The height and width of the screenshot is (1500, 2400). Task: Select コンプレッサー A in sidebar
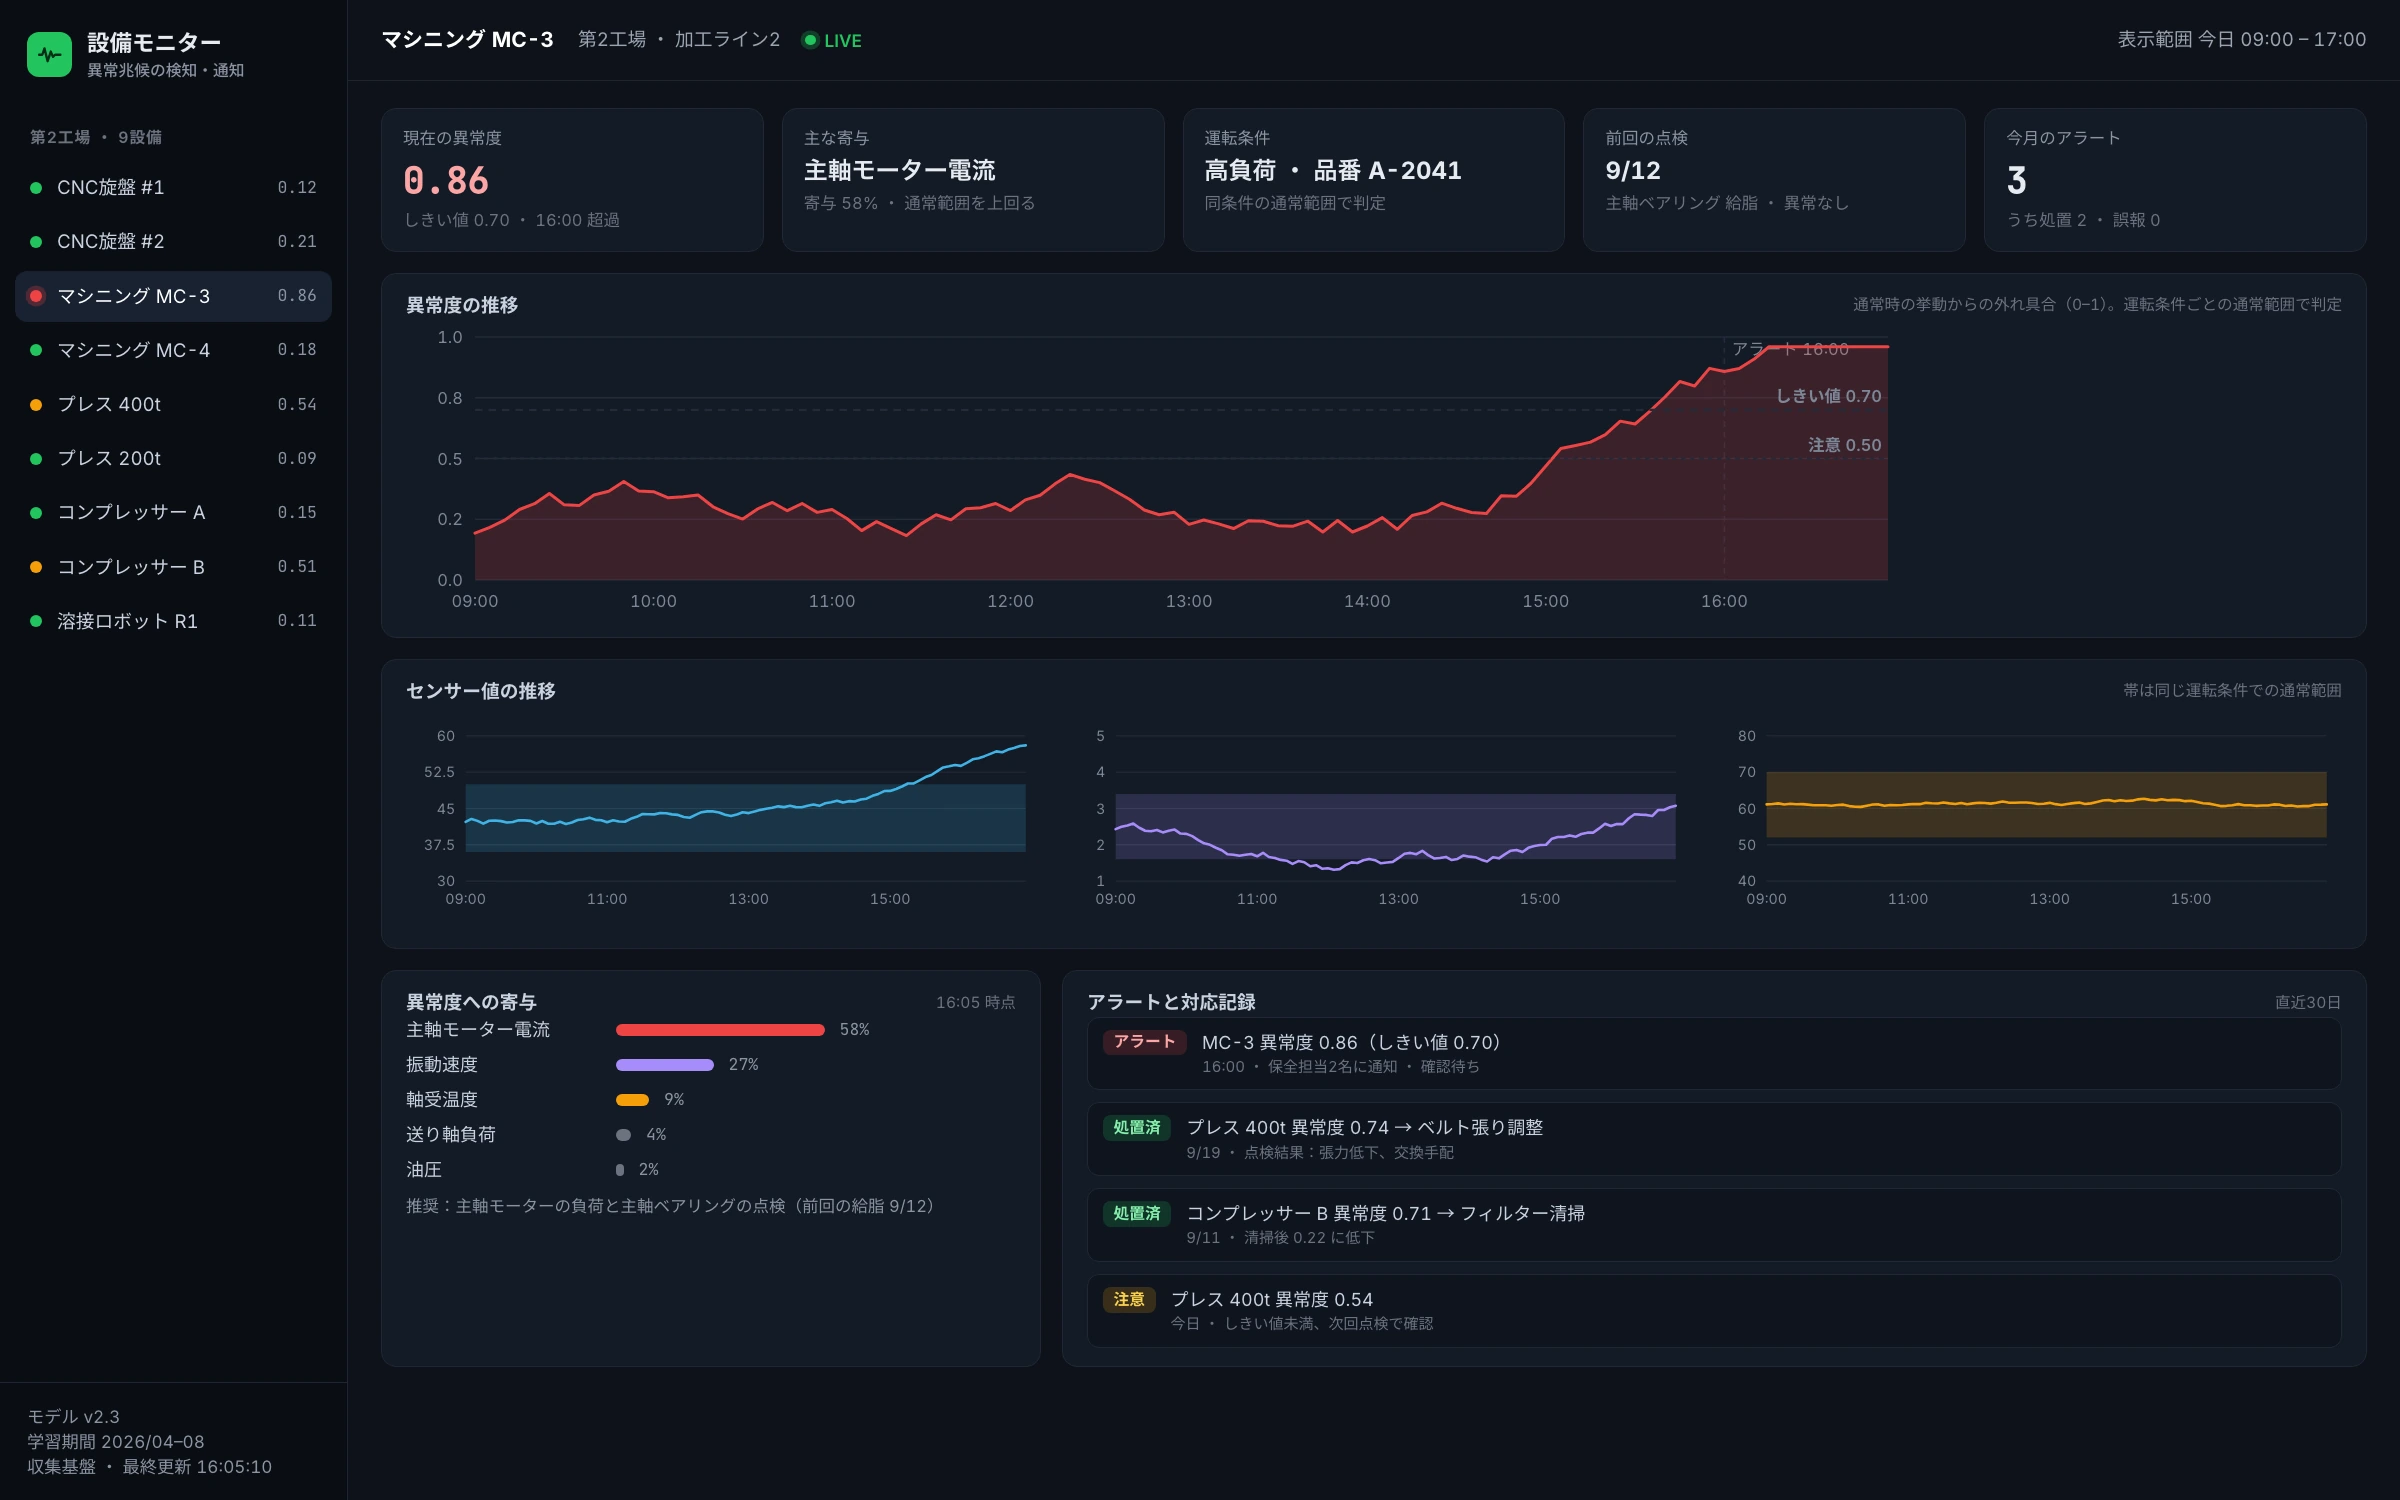173,512
